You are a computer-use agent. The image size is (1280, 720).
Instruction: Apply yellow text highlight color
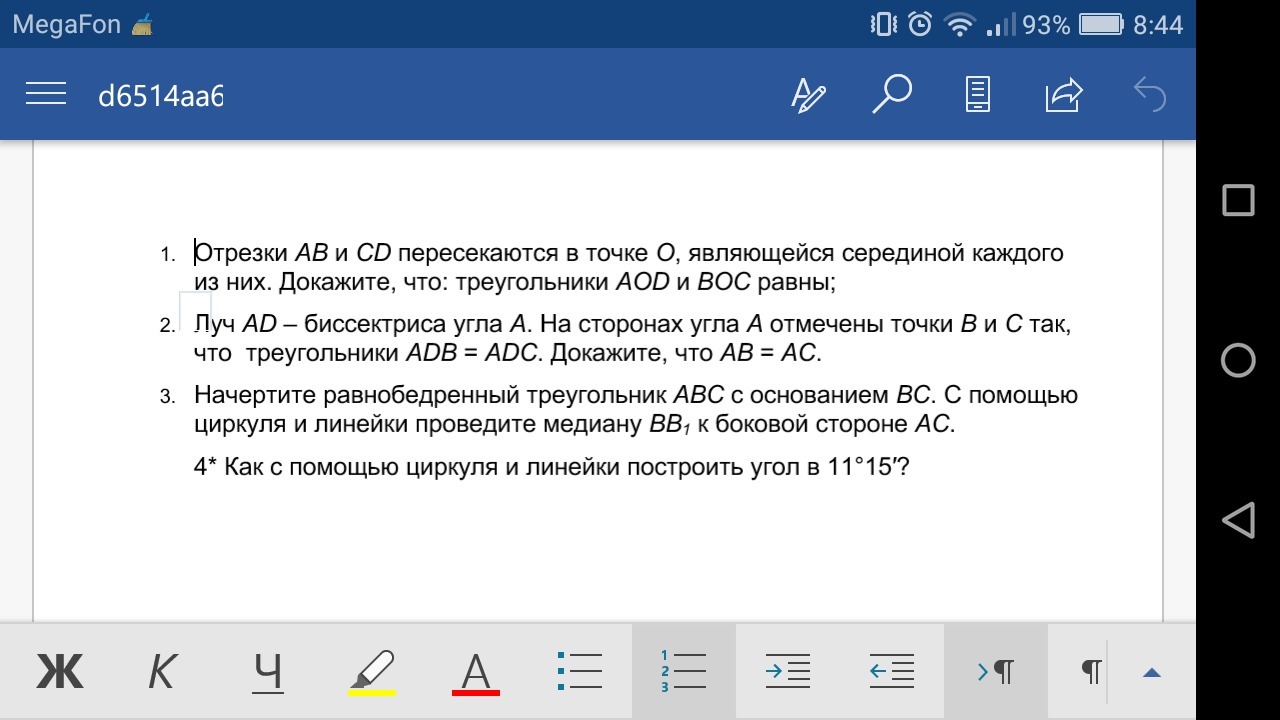373,672
